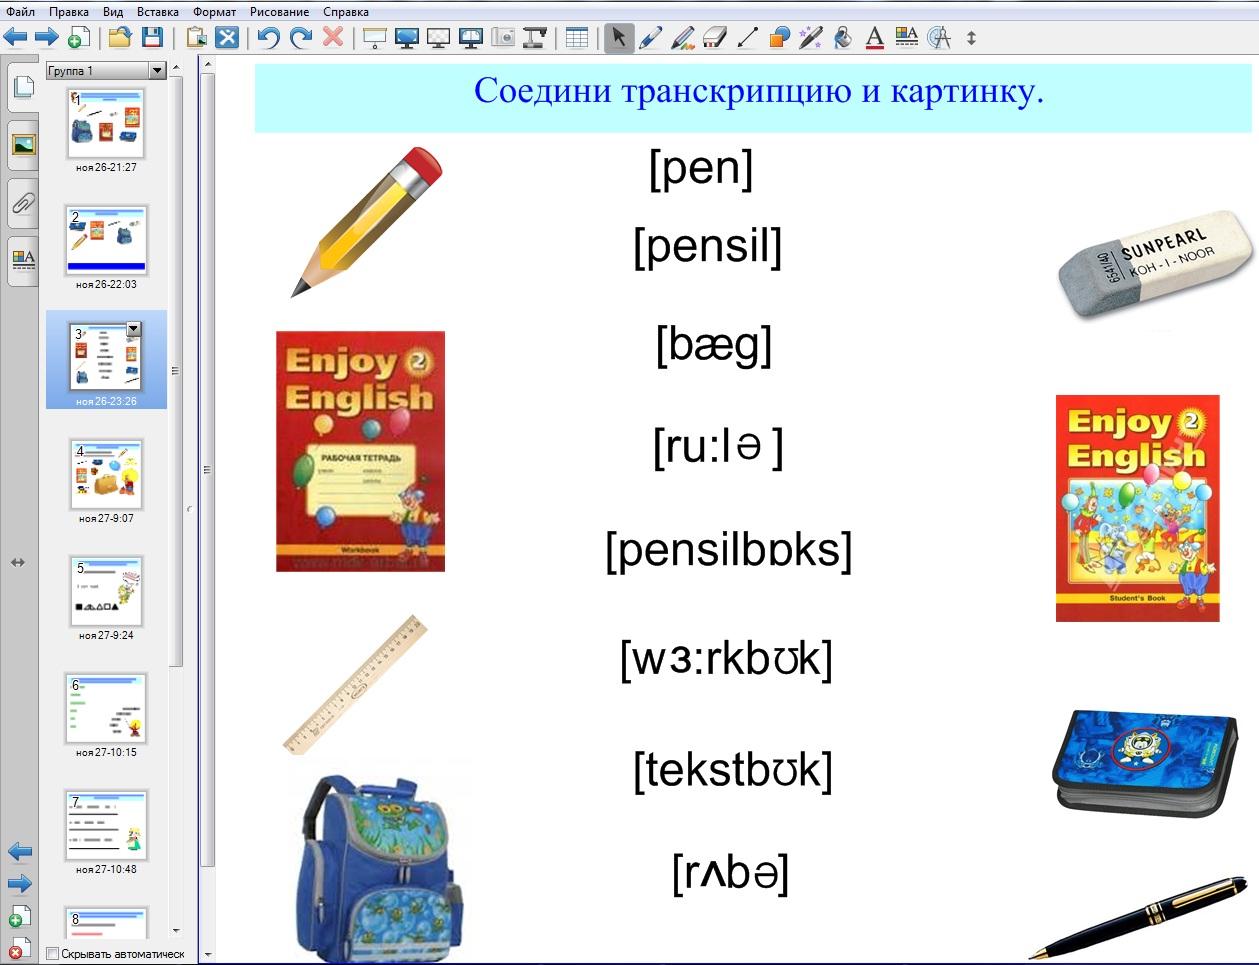Go to next page via toolbar forward arrow
The width and height of the screenshot is (1259, 965).
46,38
